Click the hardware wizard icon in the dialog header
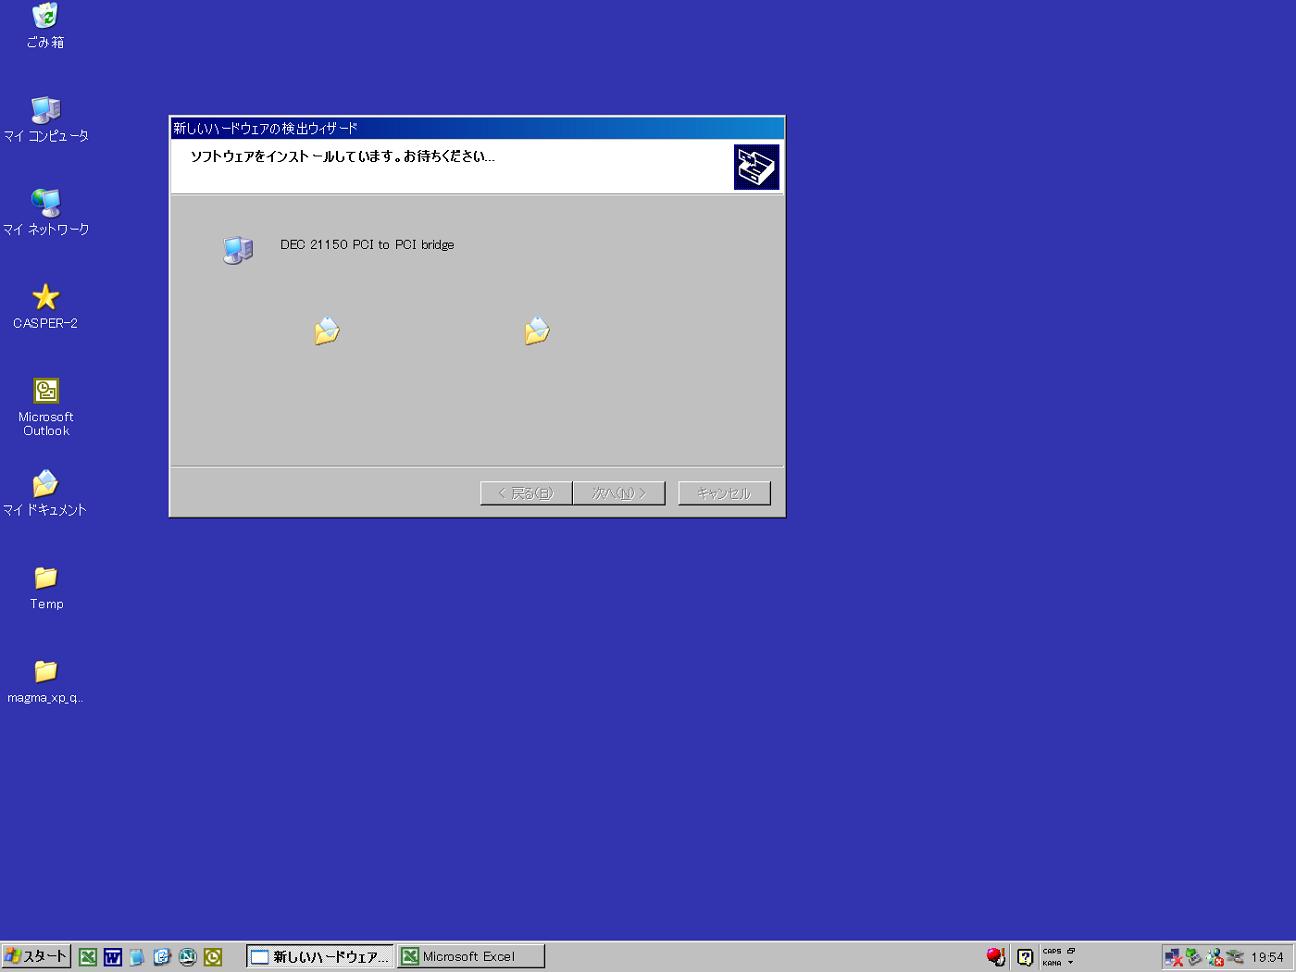This screenshot has width=1296, height=972. pos(756,167)
